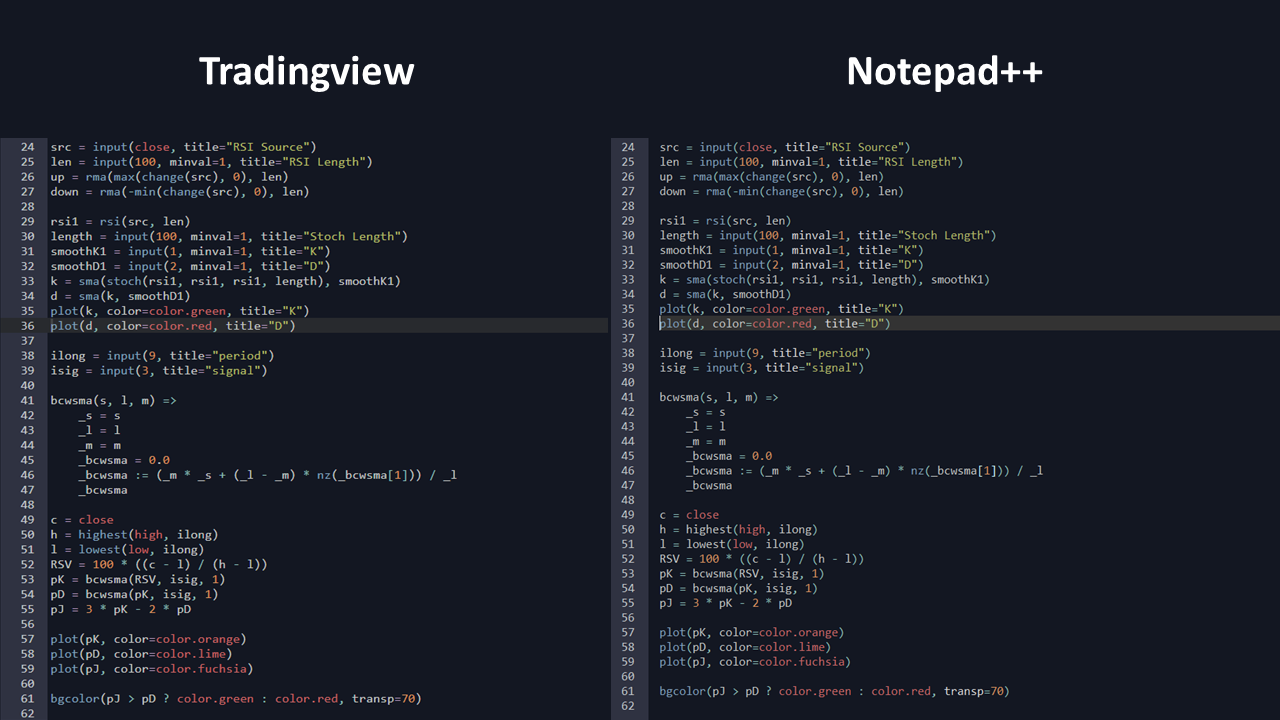Click line number 24 in the Tradingview pane
Image resolution: width=1280 pixels, height=720 pixels.
point(27,146)
